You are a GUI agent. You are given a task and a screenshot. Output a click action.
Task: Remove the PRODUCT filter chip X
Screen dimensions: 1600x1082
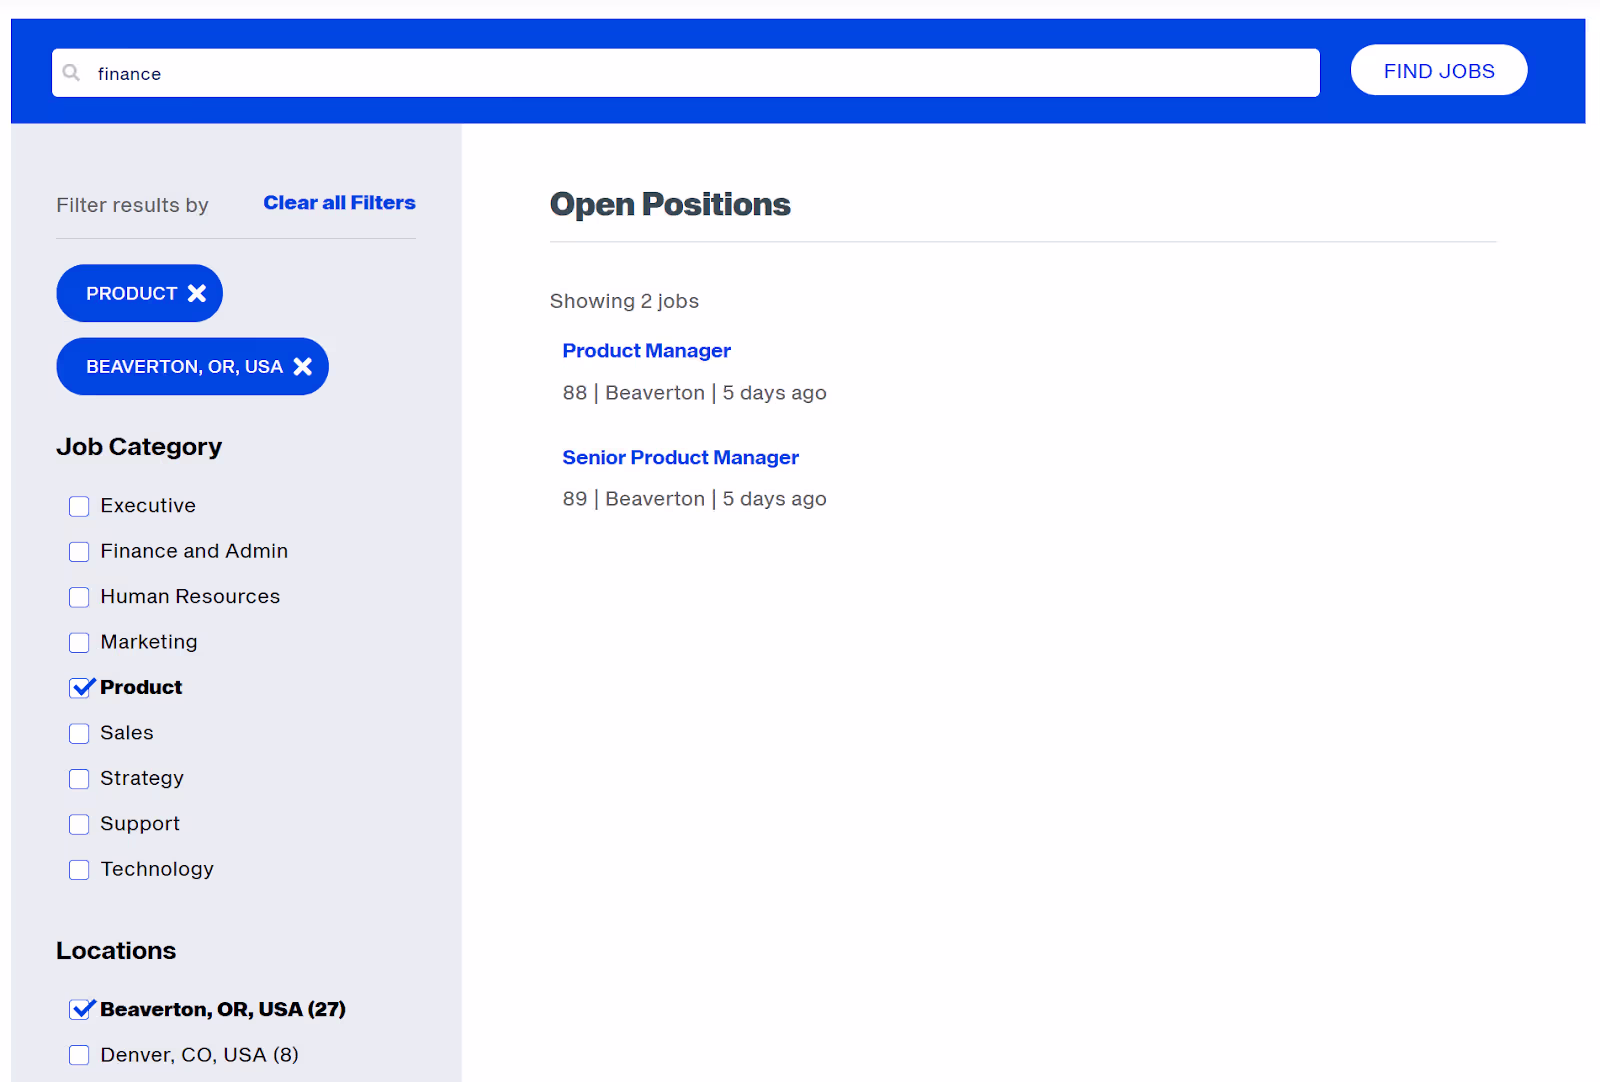coord(197,293)
